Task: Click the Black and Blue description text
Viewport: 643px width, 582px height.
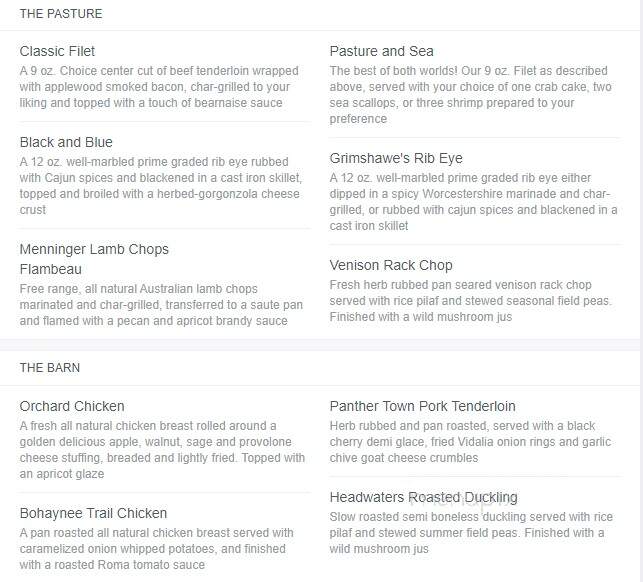Action: (x=161, y=186)
